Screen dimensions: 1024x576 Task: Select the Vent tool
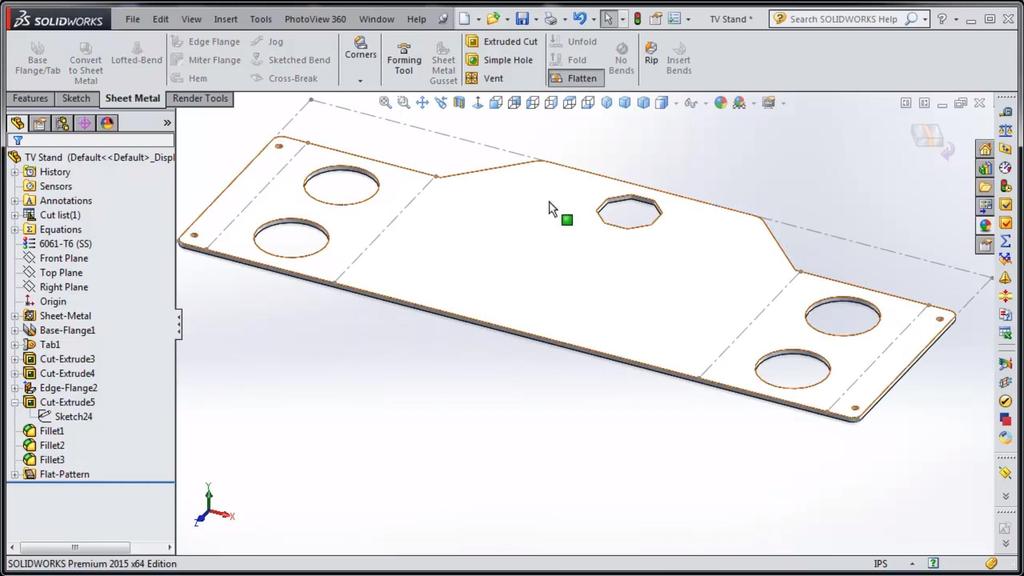(x=485, y=78)
